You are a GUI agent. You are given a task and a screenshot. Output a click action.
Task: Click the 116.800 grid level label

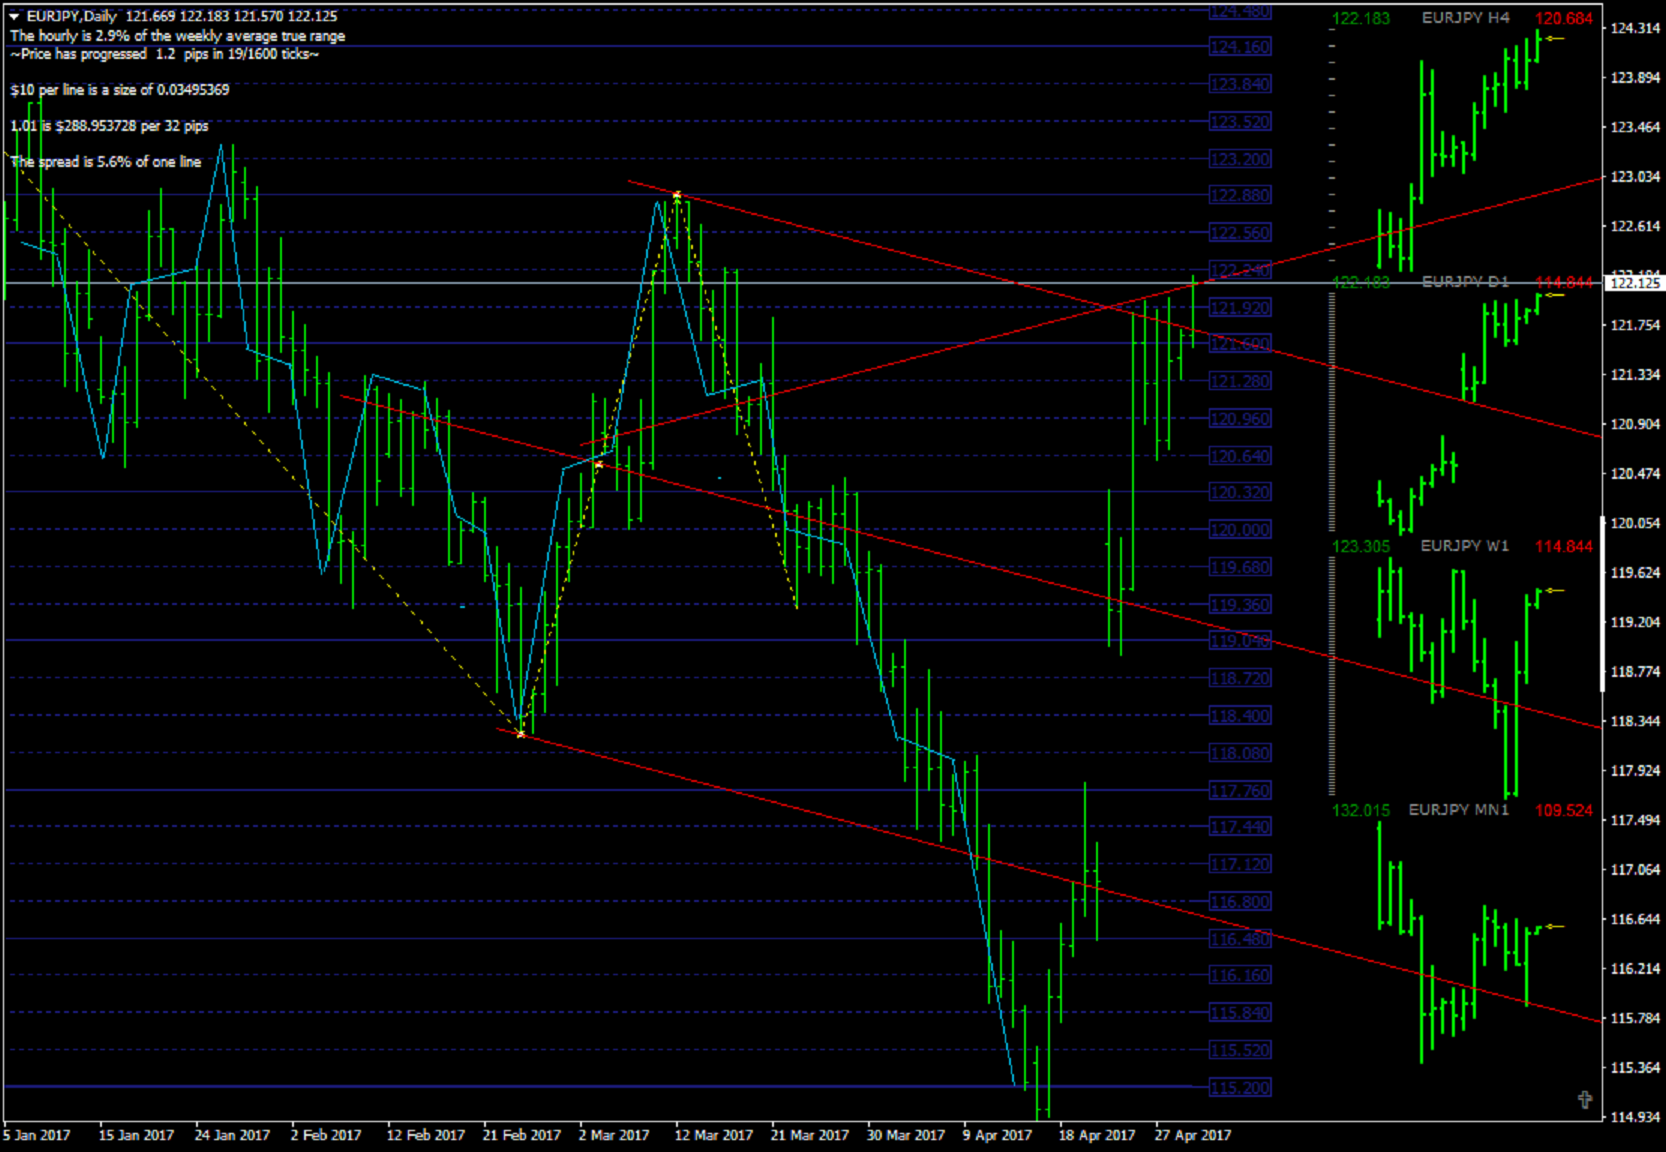[x=1240, y=902]
